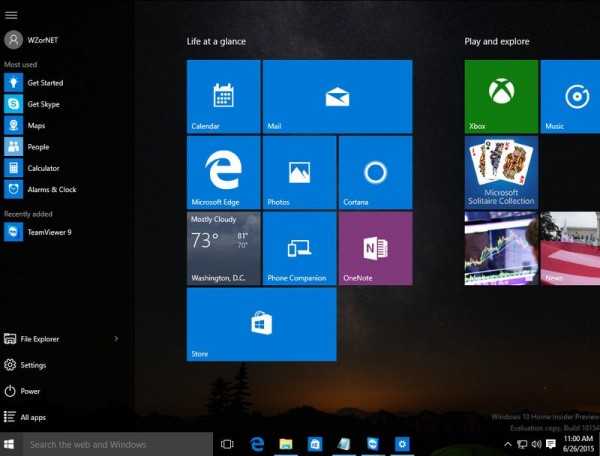Open TeamViewer from the taskbar
Viewport: 600px width, 456px height.
[x=373, y=444]
